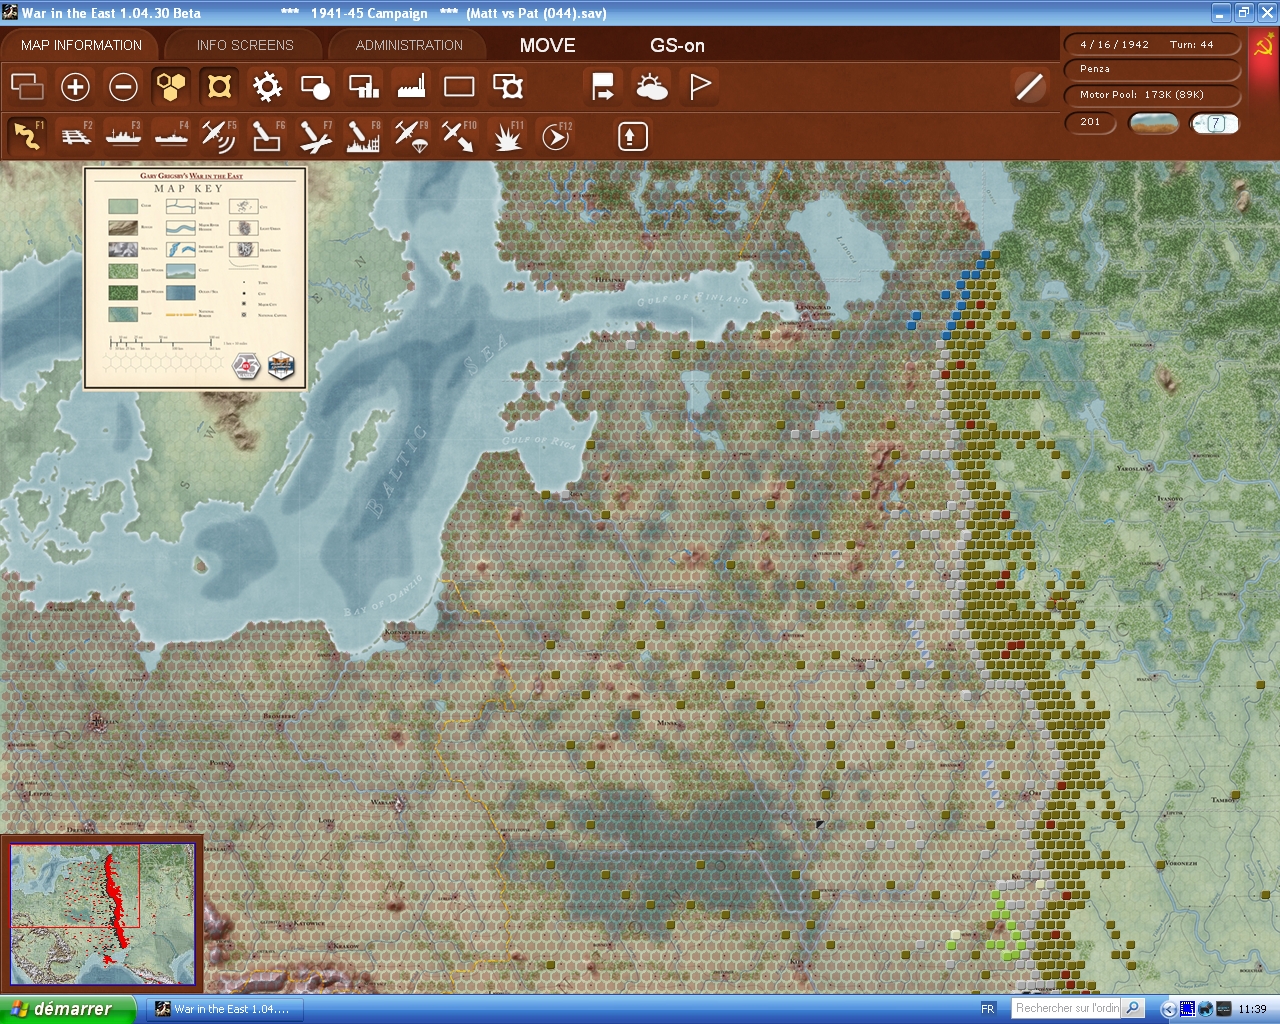Select the F3 naval transport icon

(123, 136)
